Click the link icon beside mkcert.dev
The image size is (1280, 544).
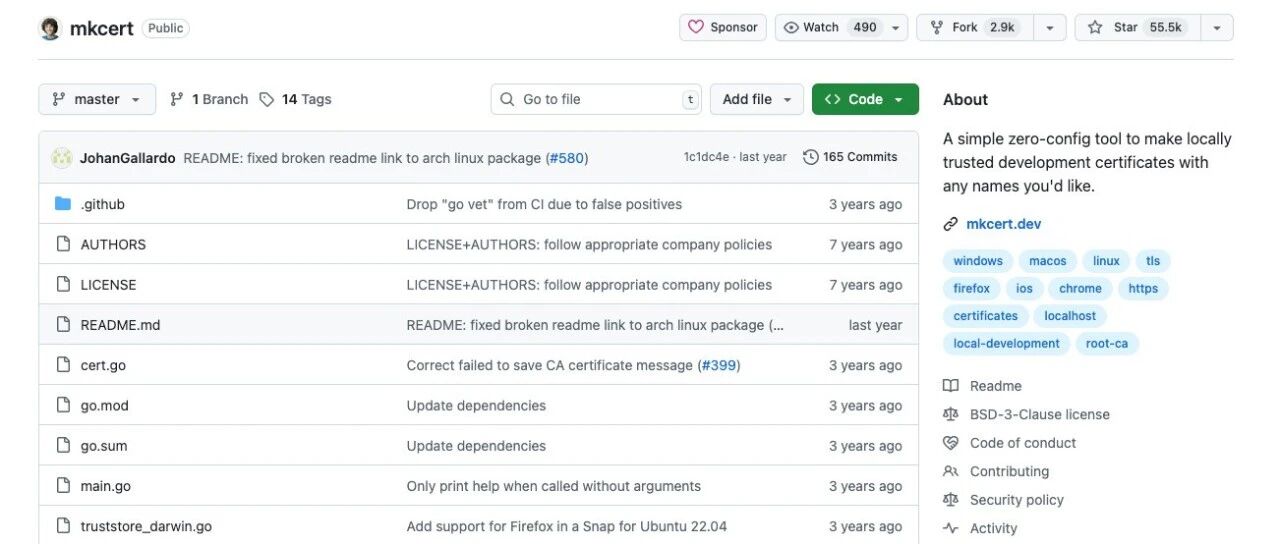pyautogui.click(x=950, y=224)
